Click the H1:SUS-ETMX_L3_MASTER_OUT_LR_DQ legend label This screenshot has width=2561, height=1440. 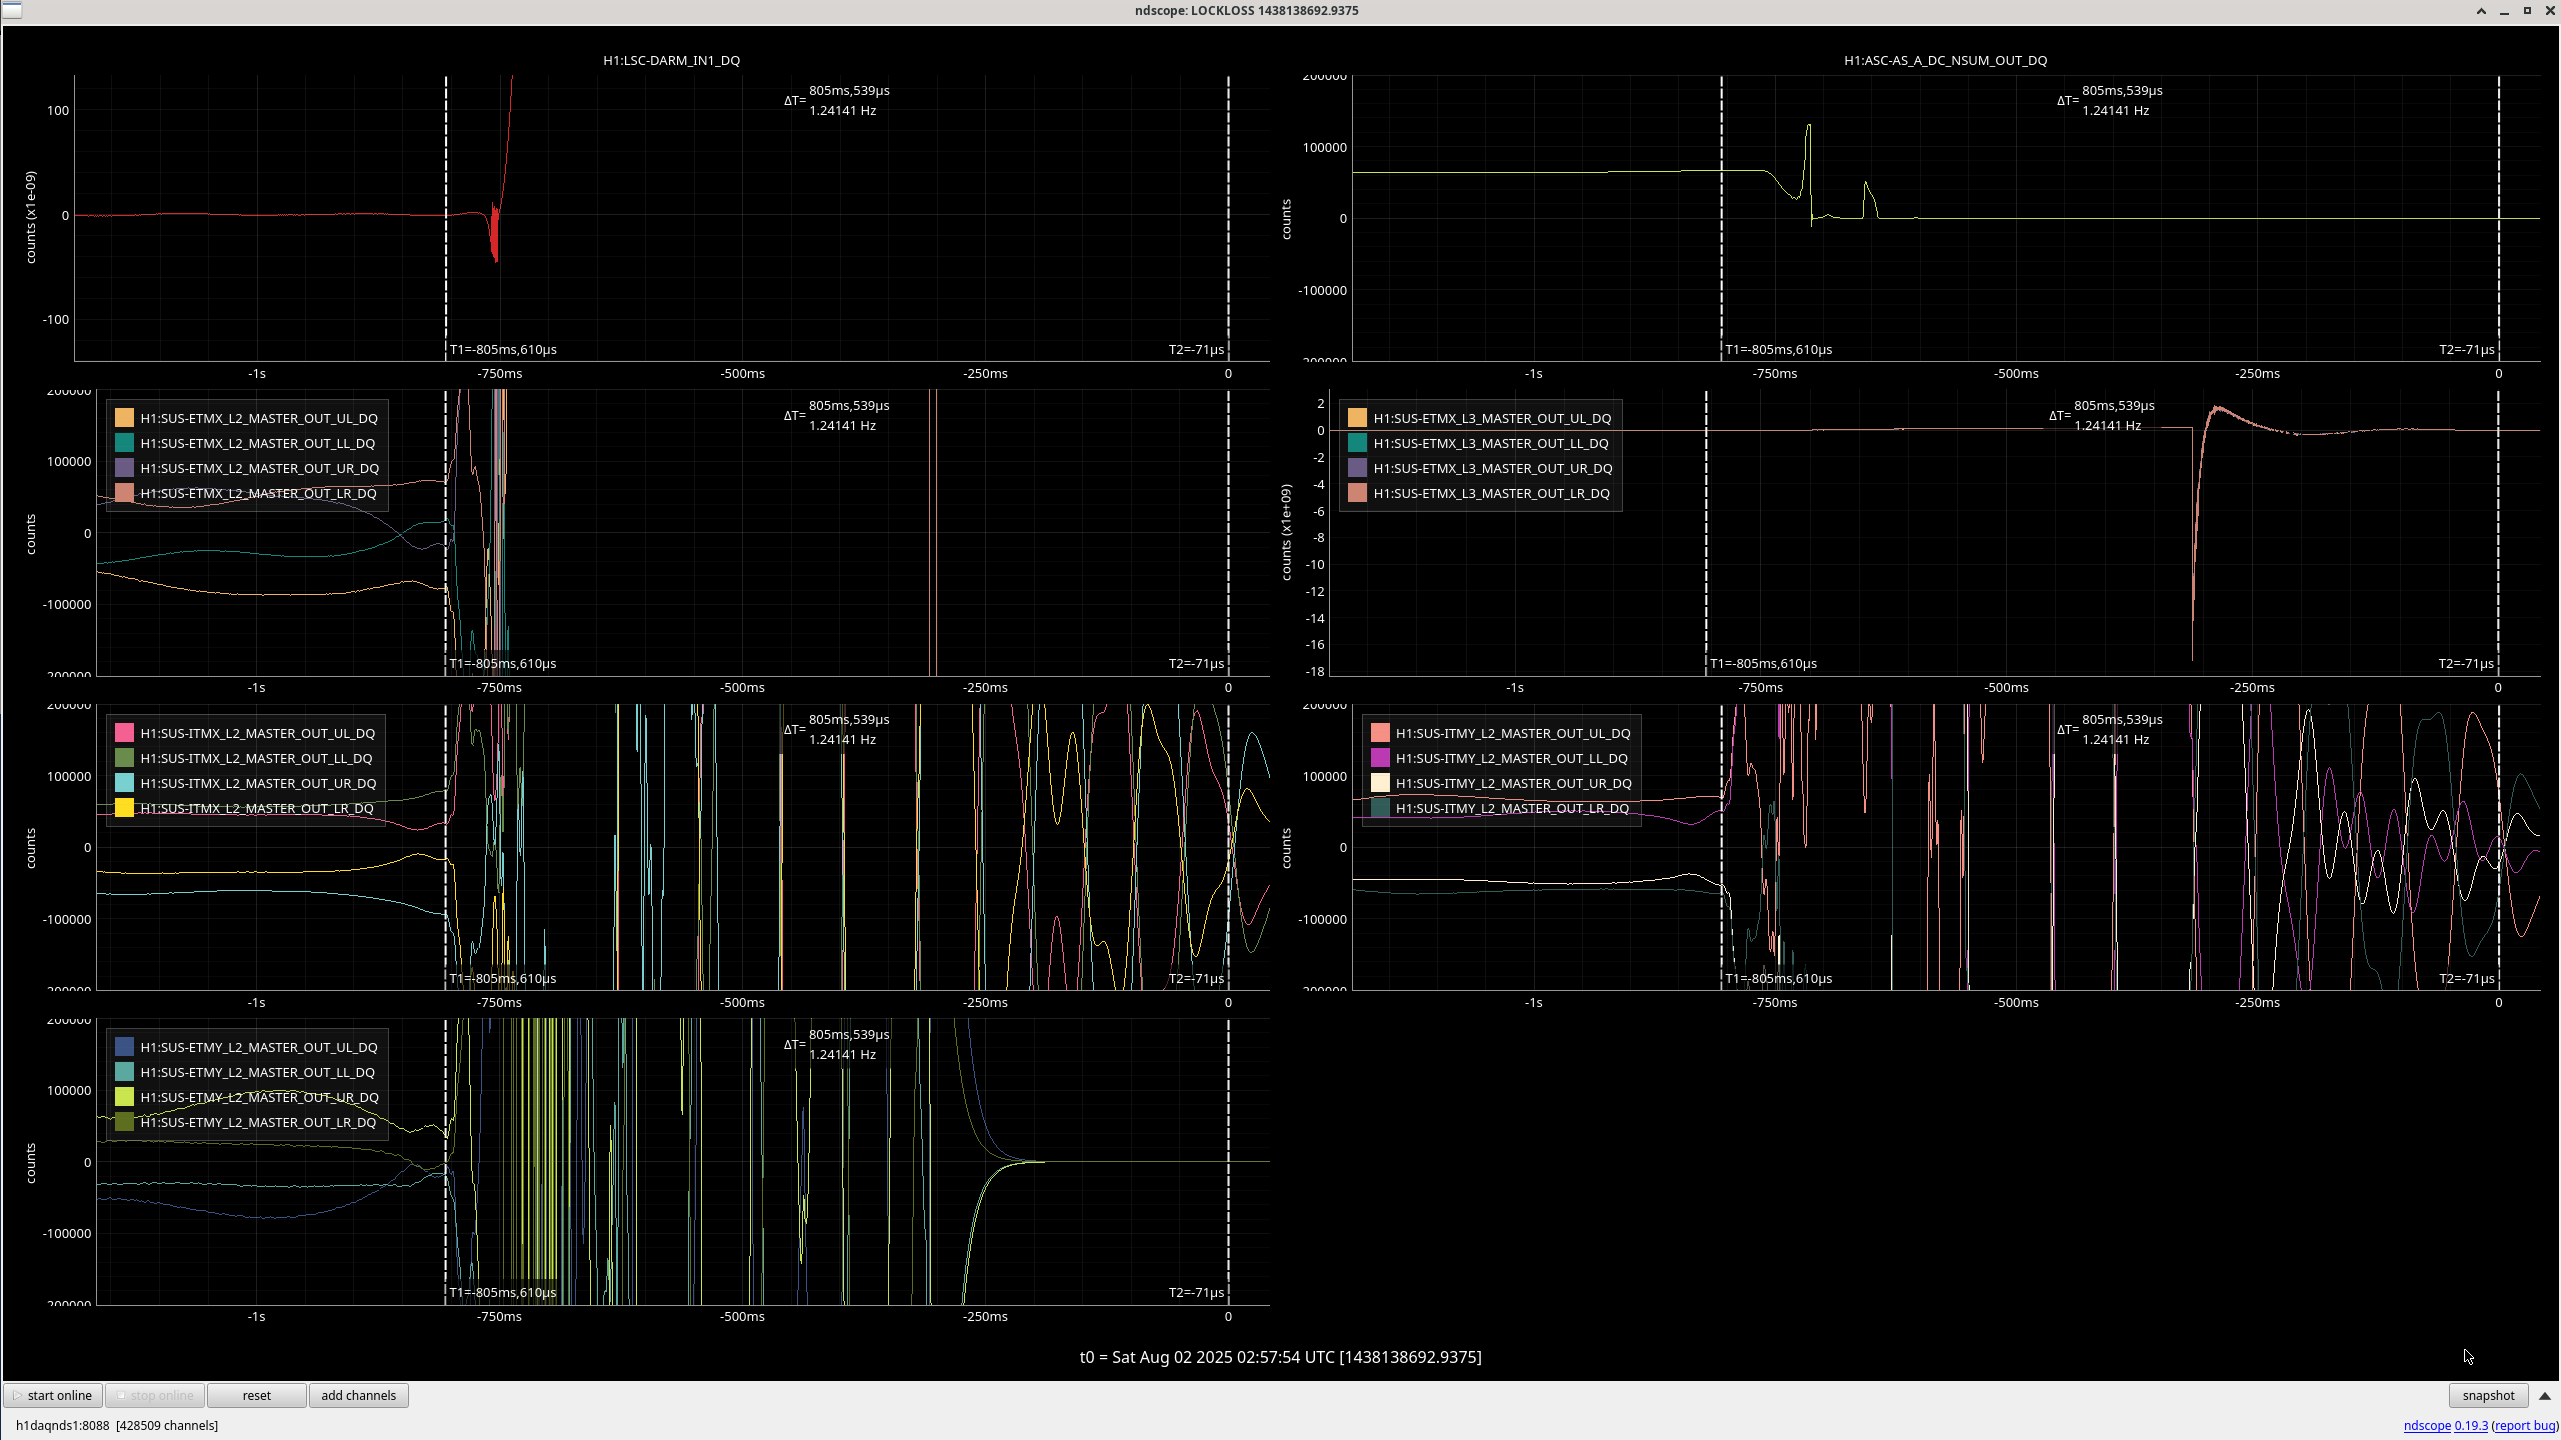tap(1491, 493)
